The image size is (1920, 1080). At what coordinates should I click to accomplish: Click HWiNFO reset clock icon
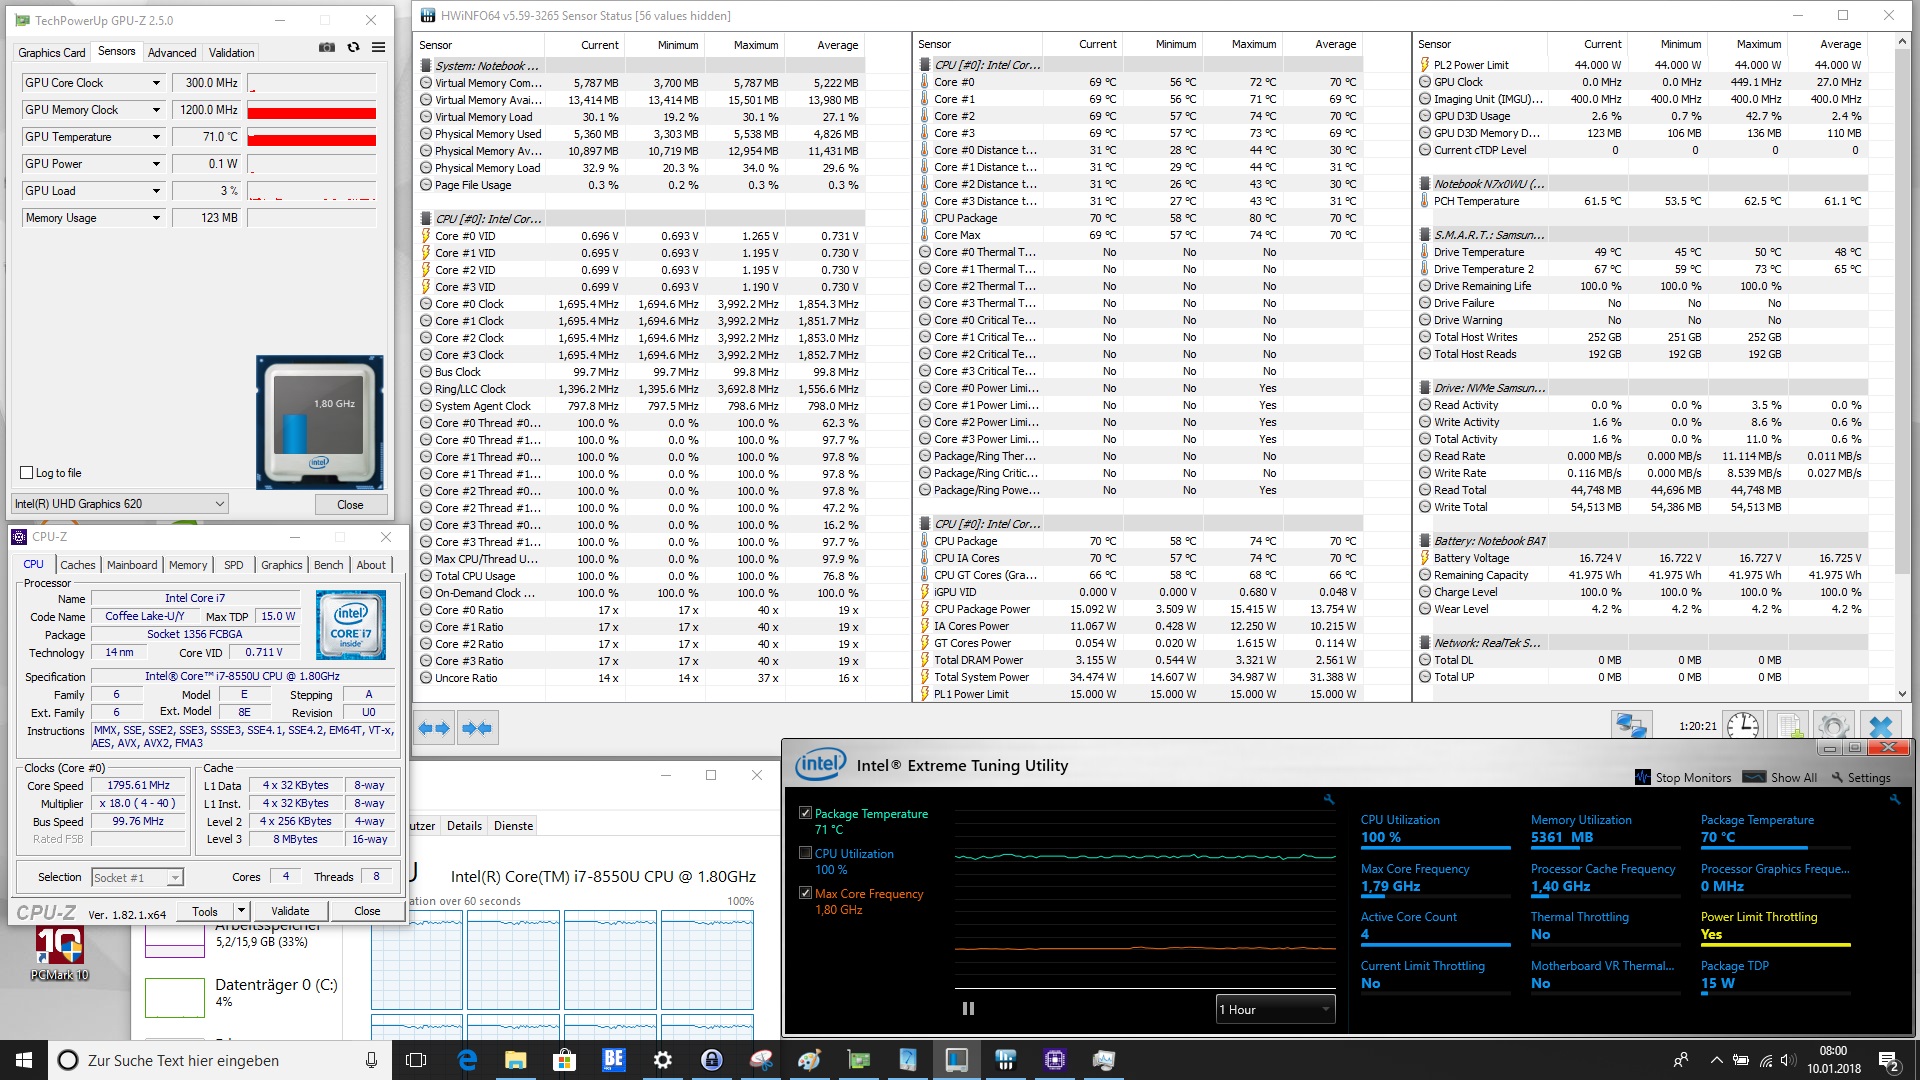coord(1743,726)
